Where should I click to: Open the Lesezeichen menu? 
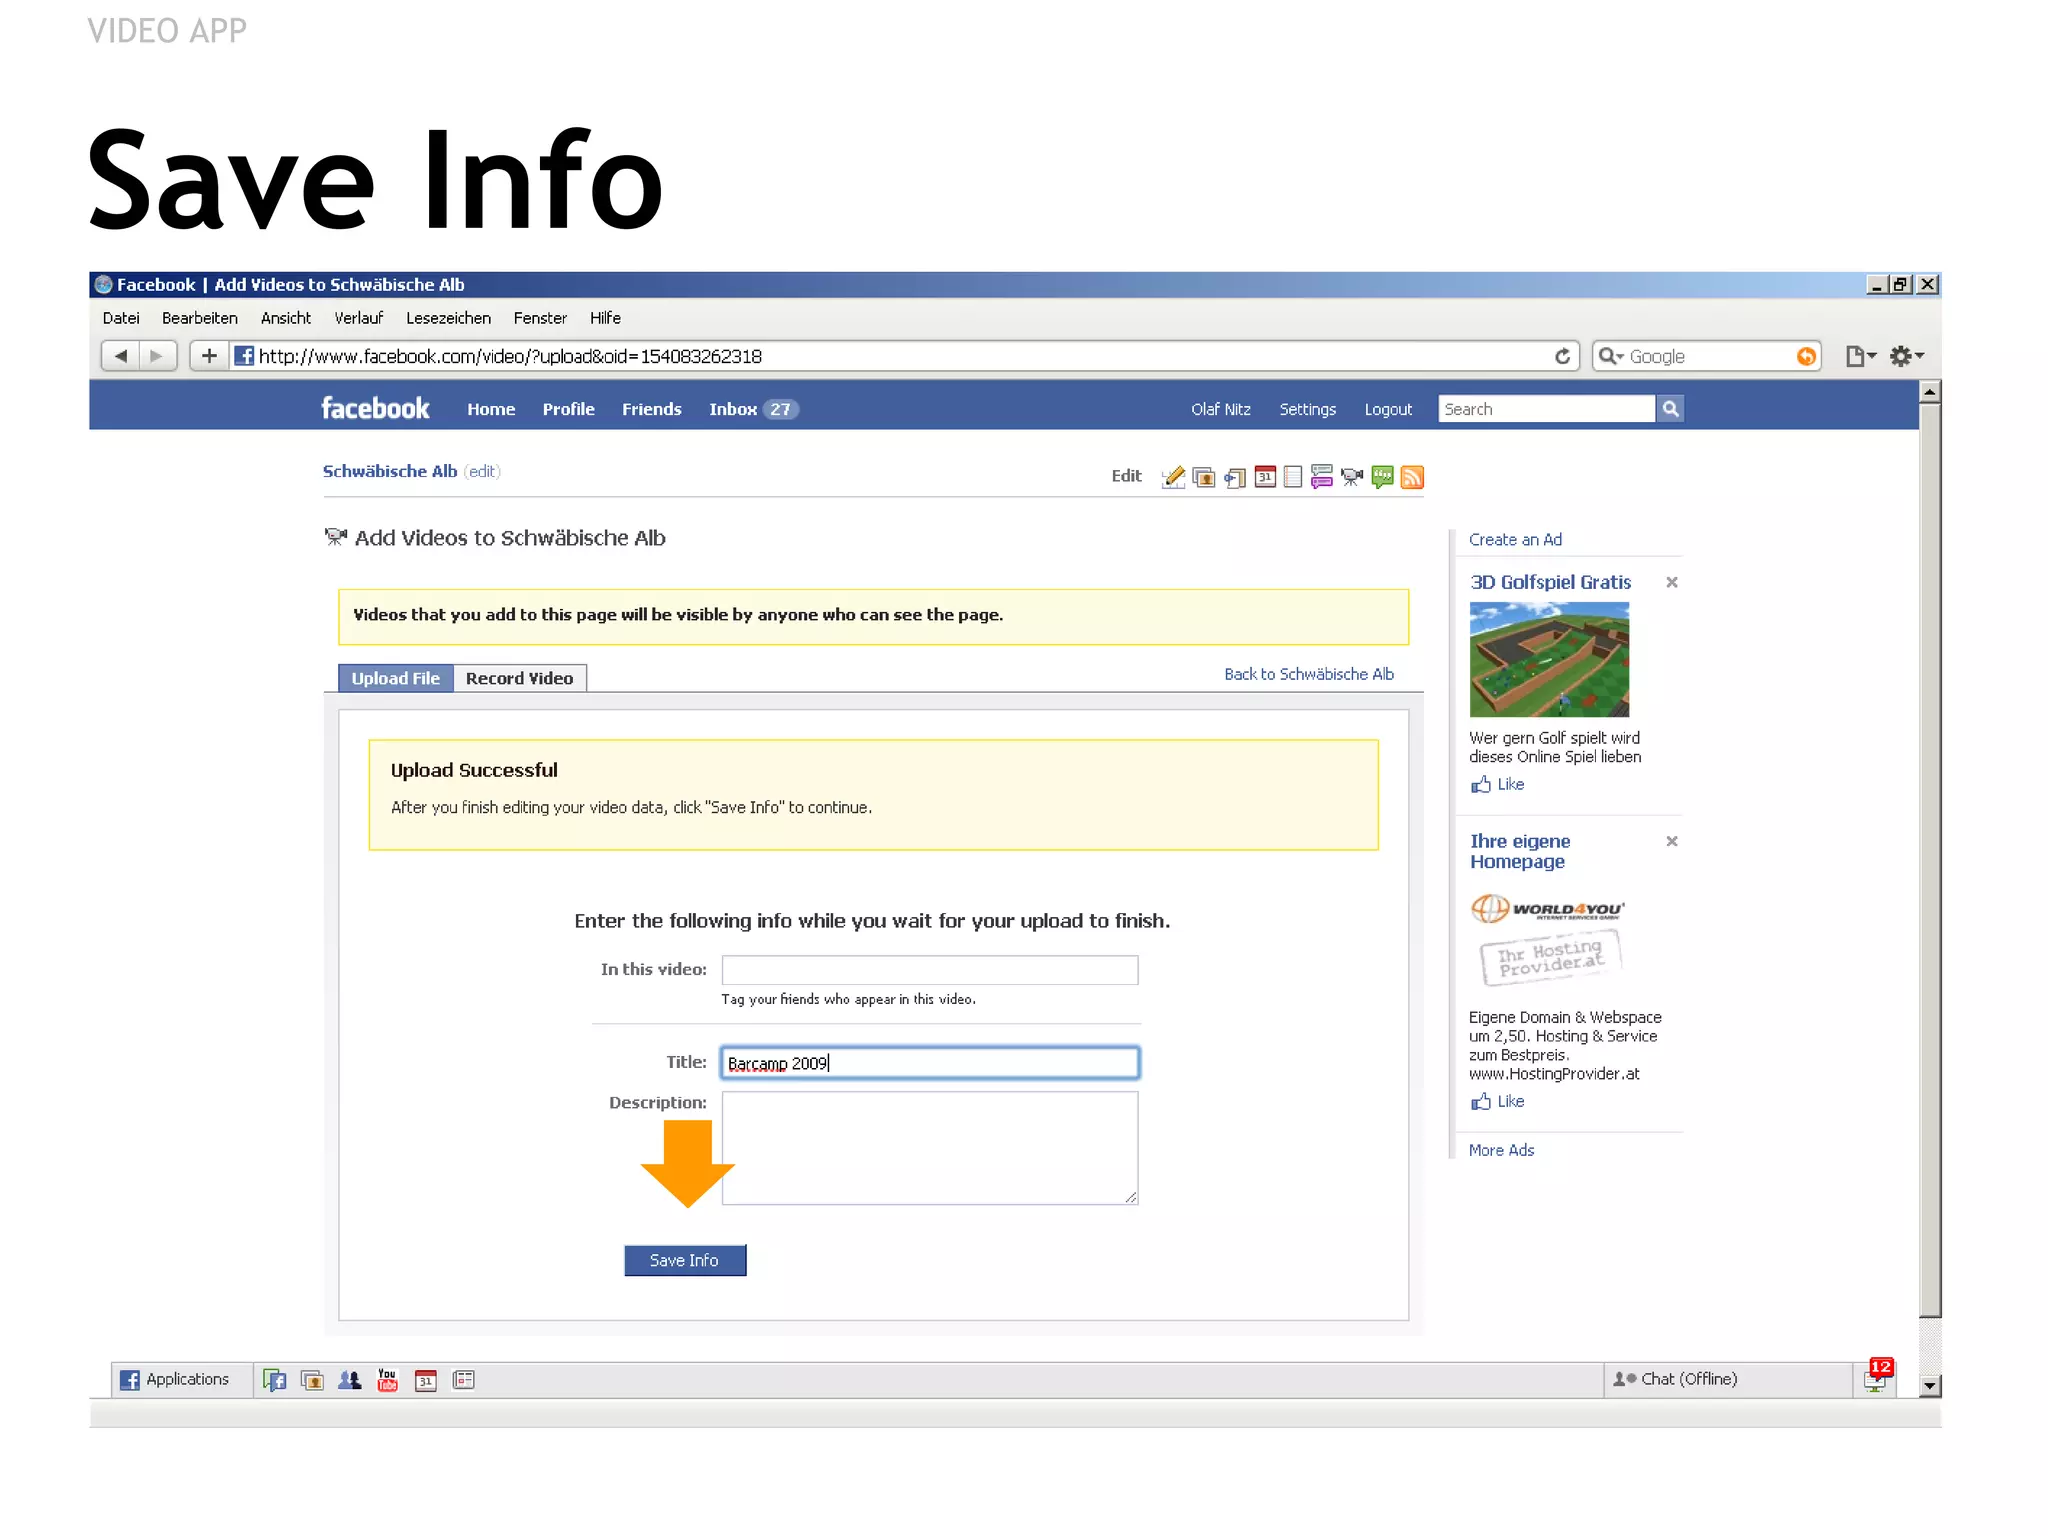449,318
